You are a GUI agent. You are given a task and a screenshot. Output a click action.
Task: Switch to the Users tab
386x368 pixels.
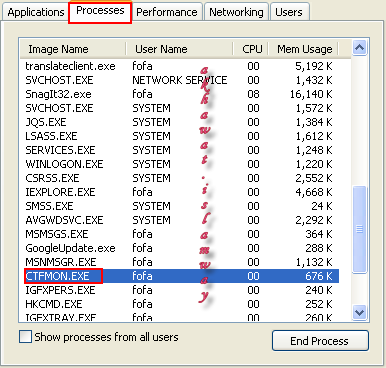pyautogui.click(x=289, y=12)
